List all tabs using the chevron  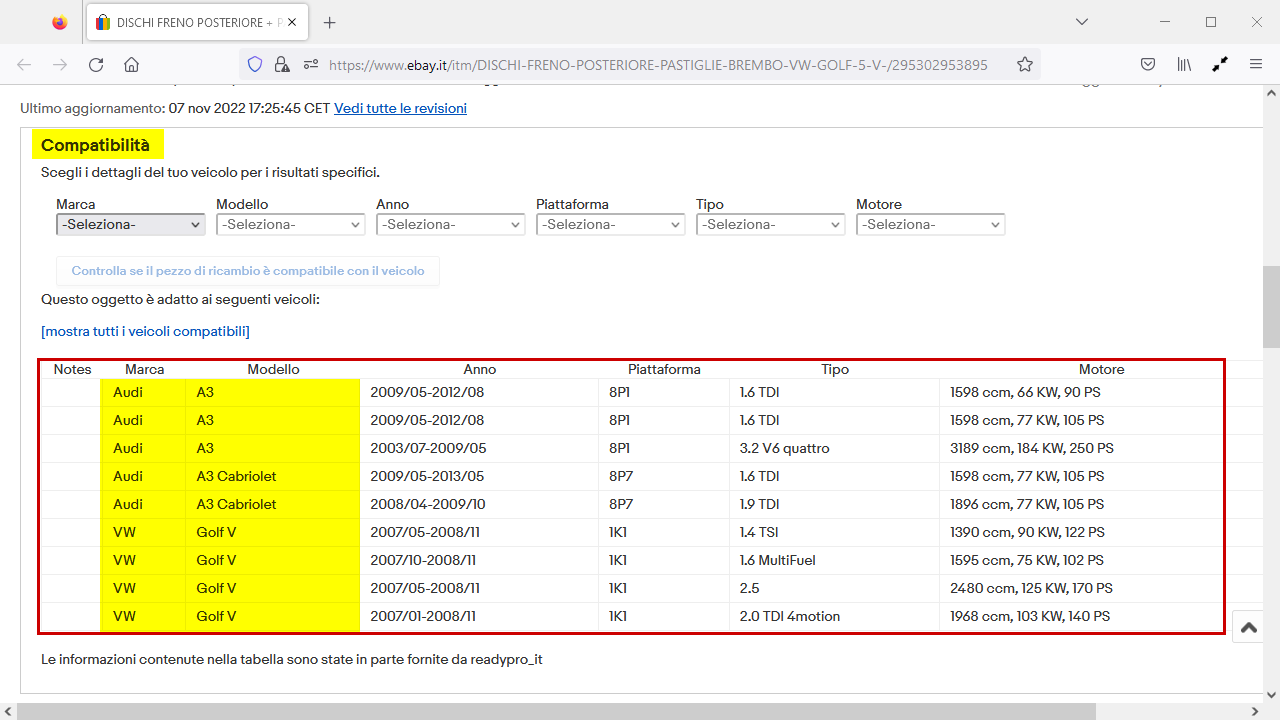point(1082,22)
